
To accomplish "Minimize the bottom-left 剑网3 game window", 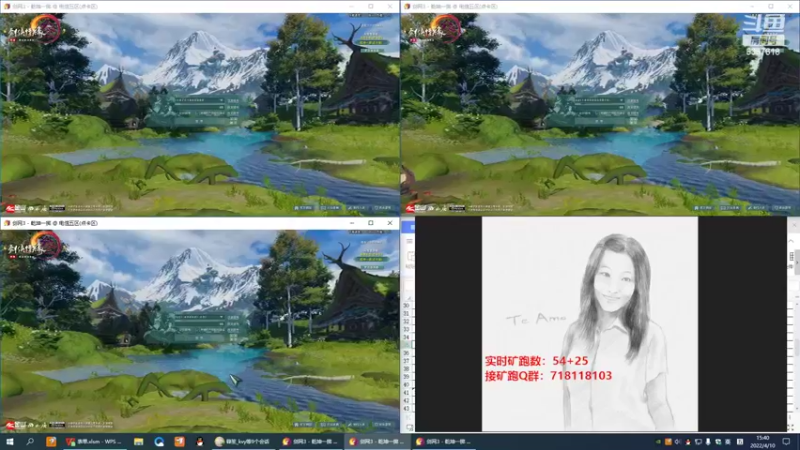I will click(x=352, y=223).
